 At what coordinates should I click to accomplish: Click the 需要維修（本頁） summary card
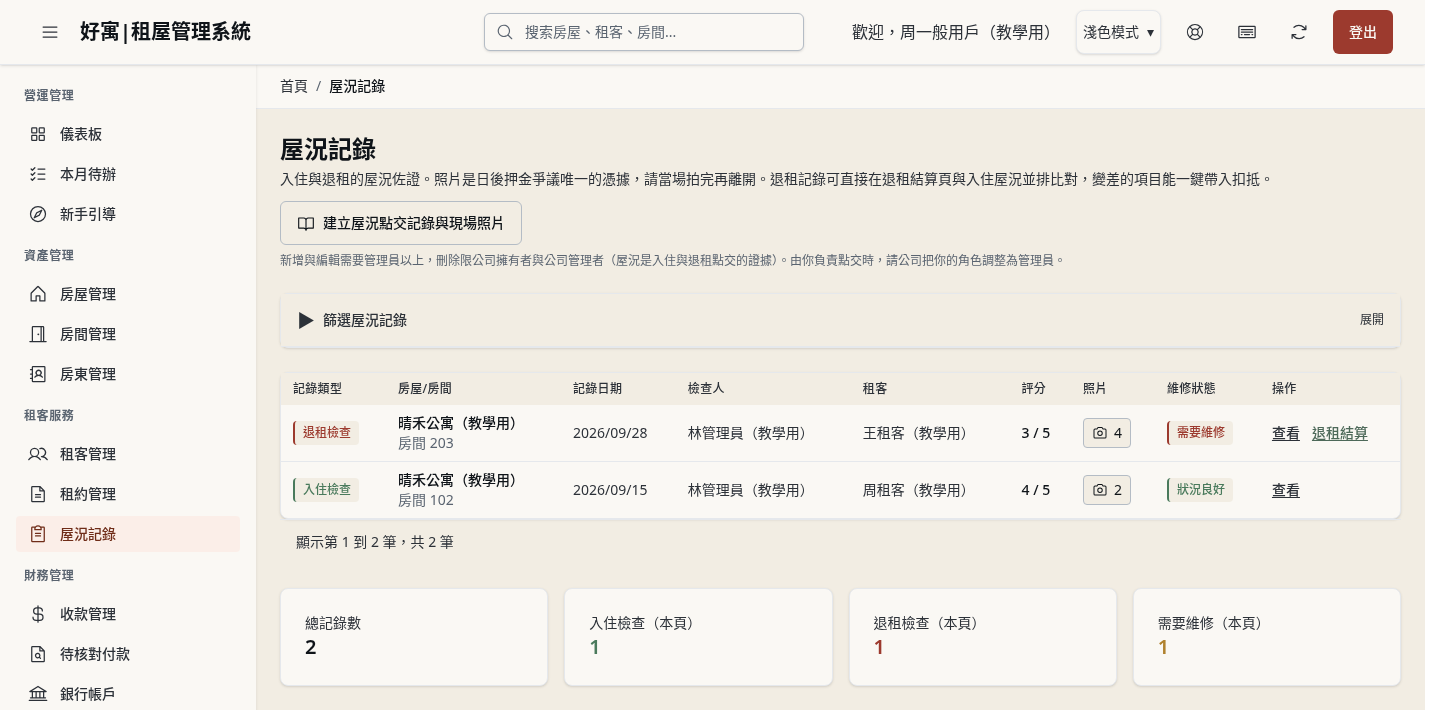(x=1267, y=637)
